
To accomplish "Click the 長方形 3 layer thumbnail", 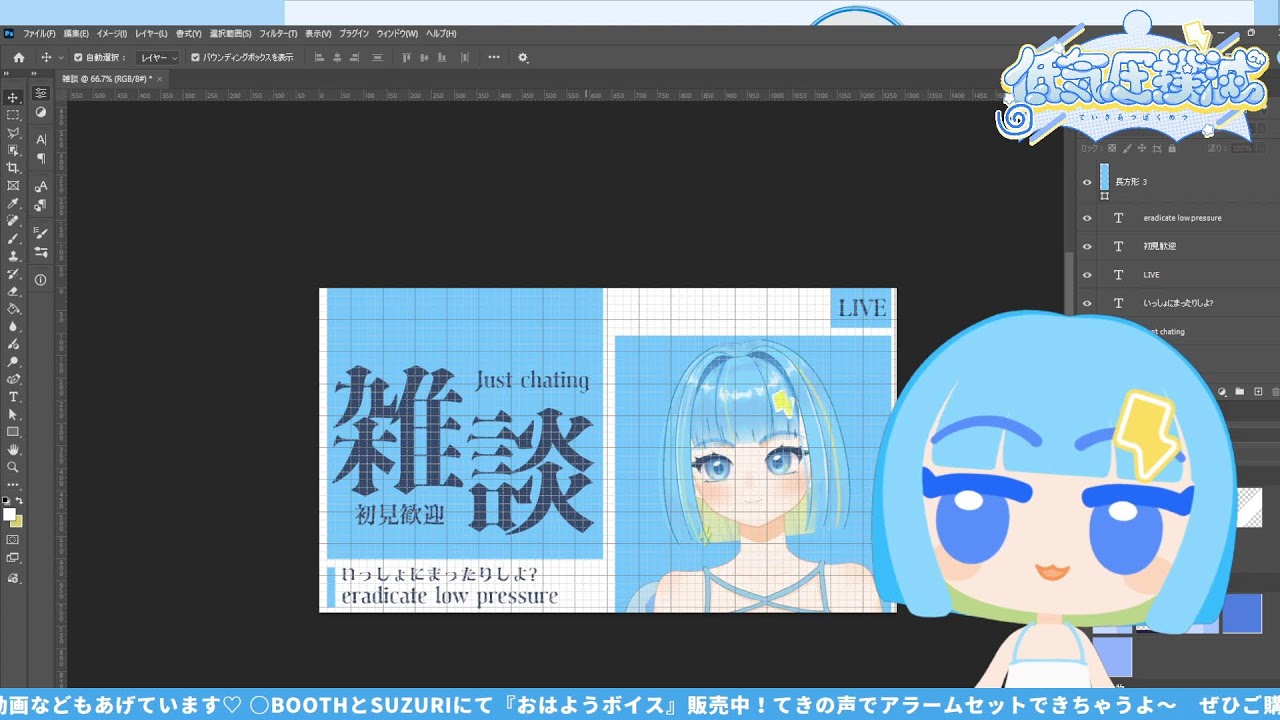I will [x=1105, y=178].
